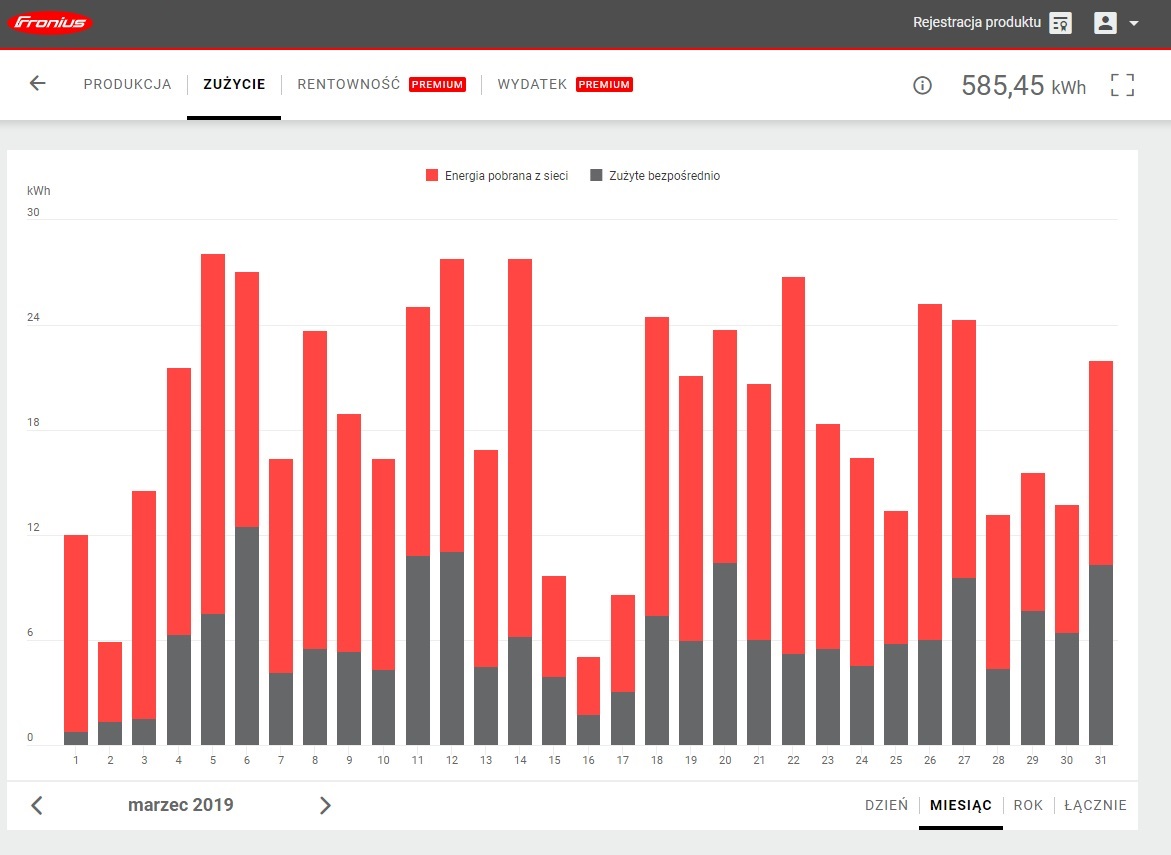This screenshot has height=855, width=1171.
Task: Expand the account dropdown arrow
Action: point(1134,24)
